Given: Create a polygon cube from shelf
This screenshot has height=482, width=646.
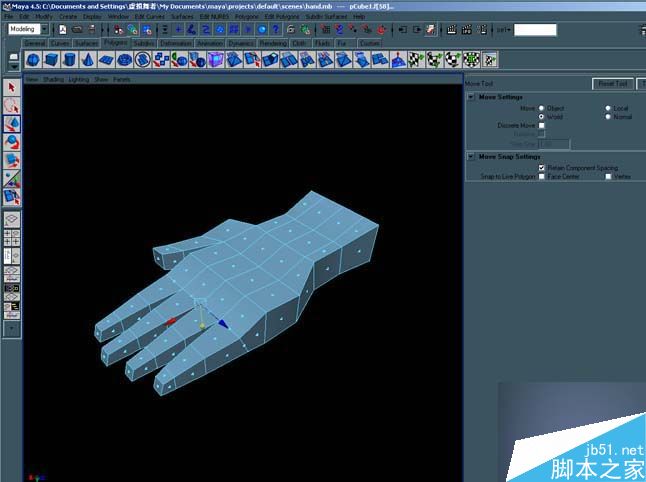Looking at the screenshot, I should pos(51,60).
